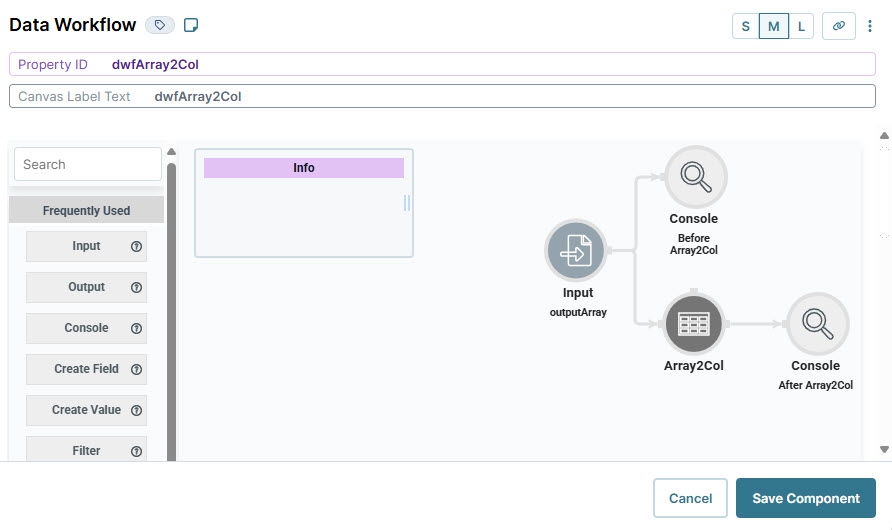The image size is (892, 530).
Task: Select the Array2Col operator node
Action: click(x=693, y=324)
